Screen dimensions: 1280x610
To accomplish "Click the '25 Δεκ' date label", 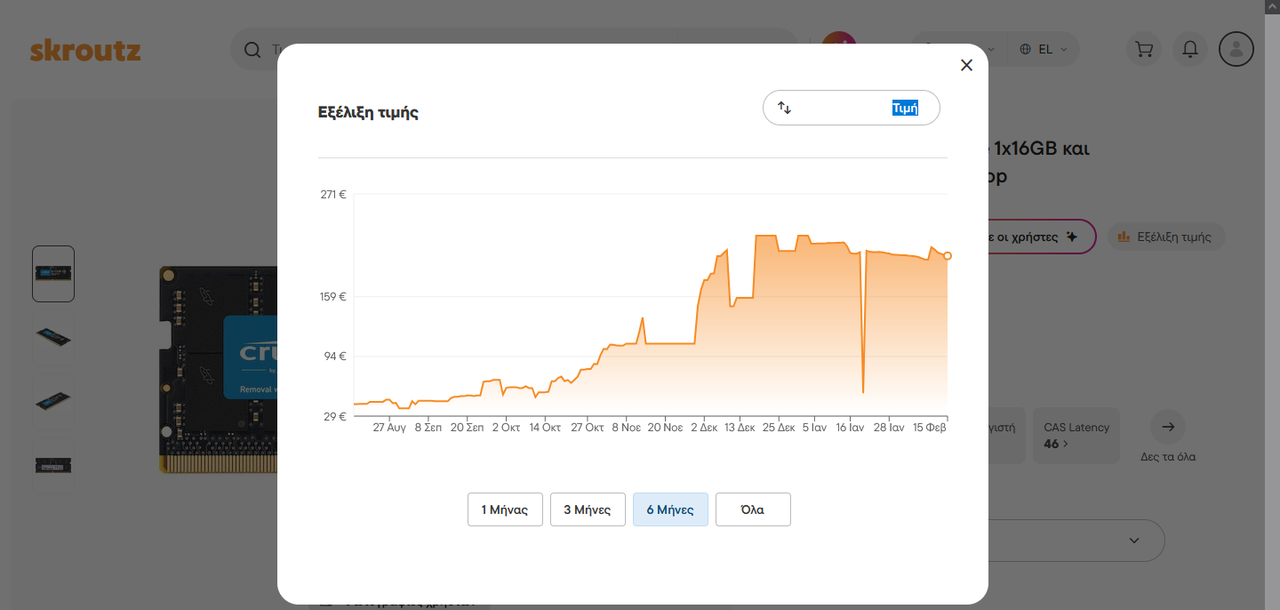I will [778, 427].
